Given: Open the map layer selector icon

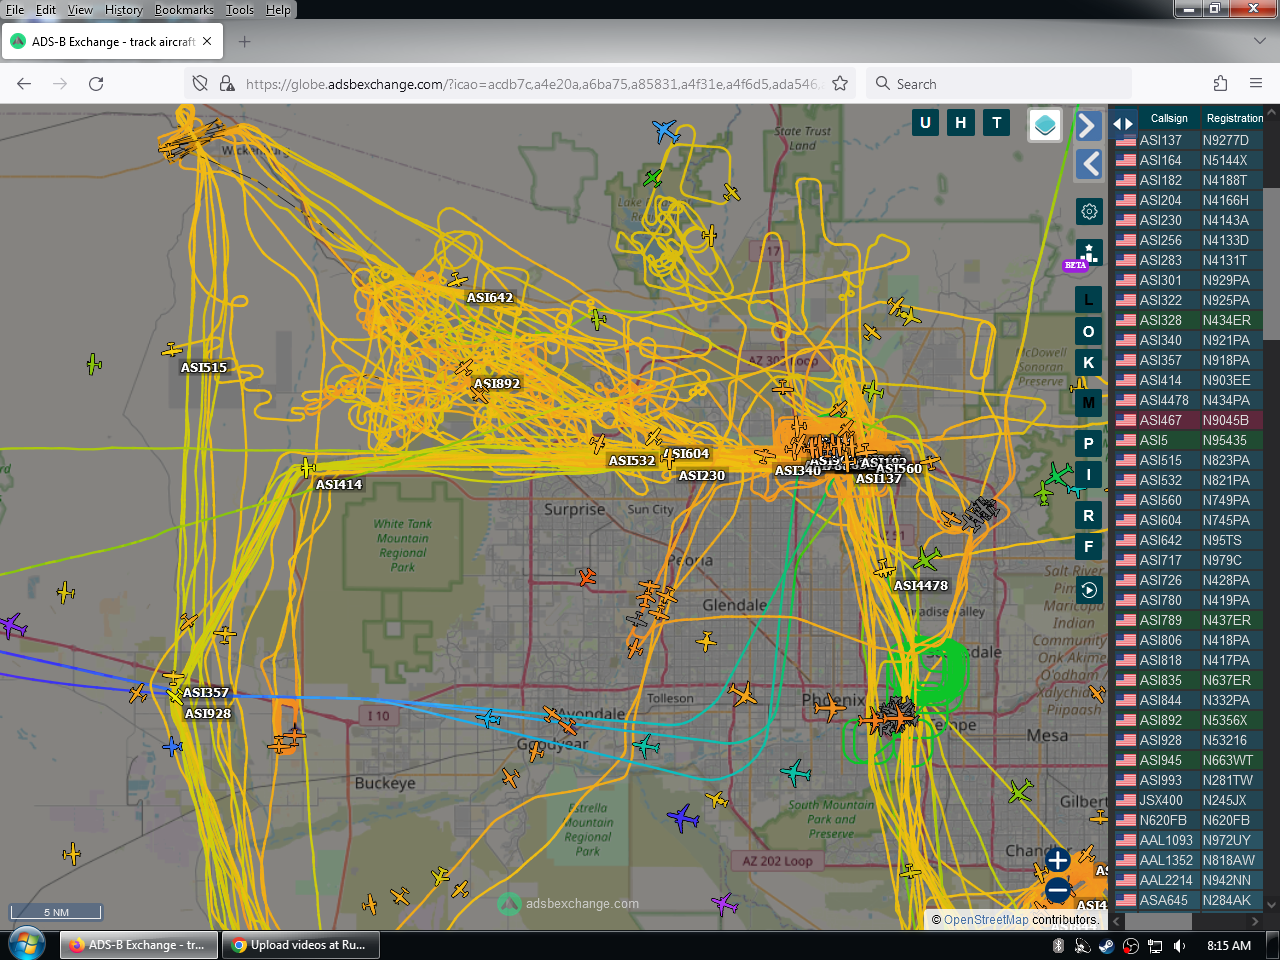Looking at the screenshot, I should pyautogui.click(x=1045, y=125).
